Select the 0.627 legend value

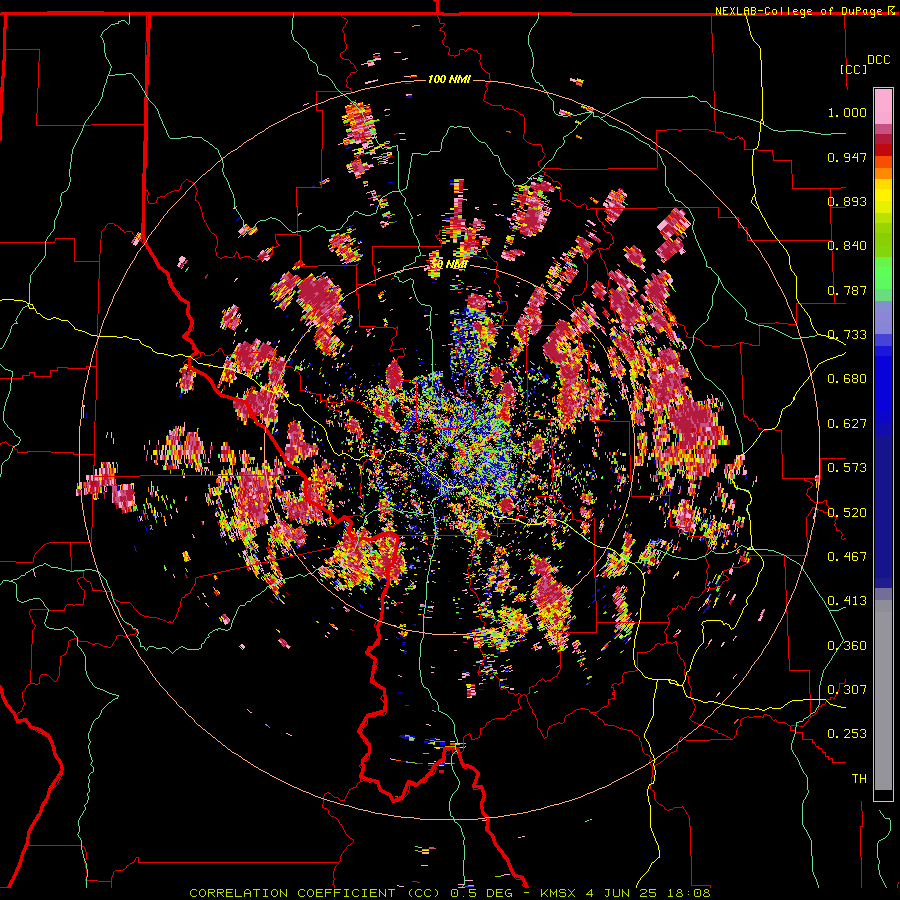pyautogui.click(x=847, y=424)
